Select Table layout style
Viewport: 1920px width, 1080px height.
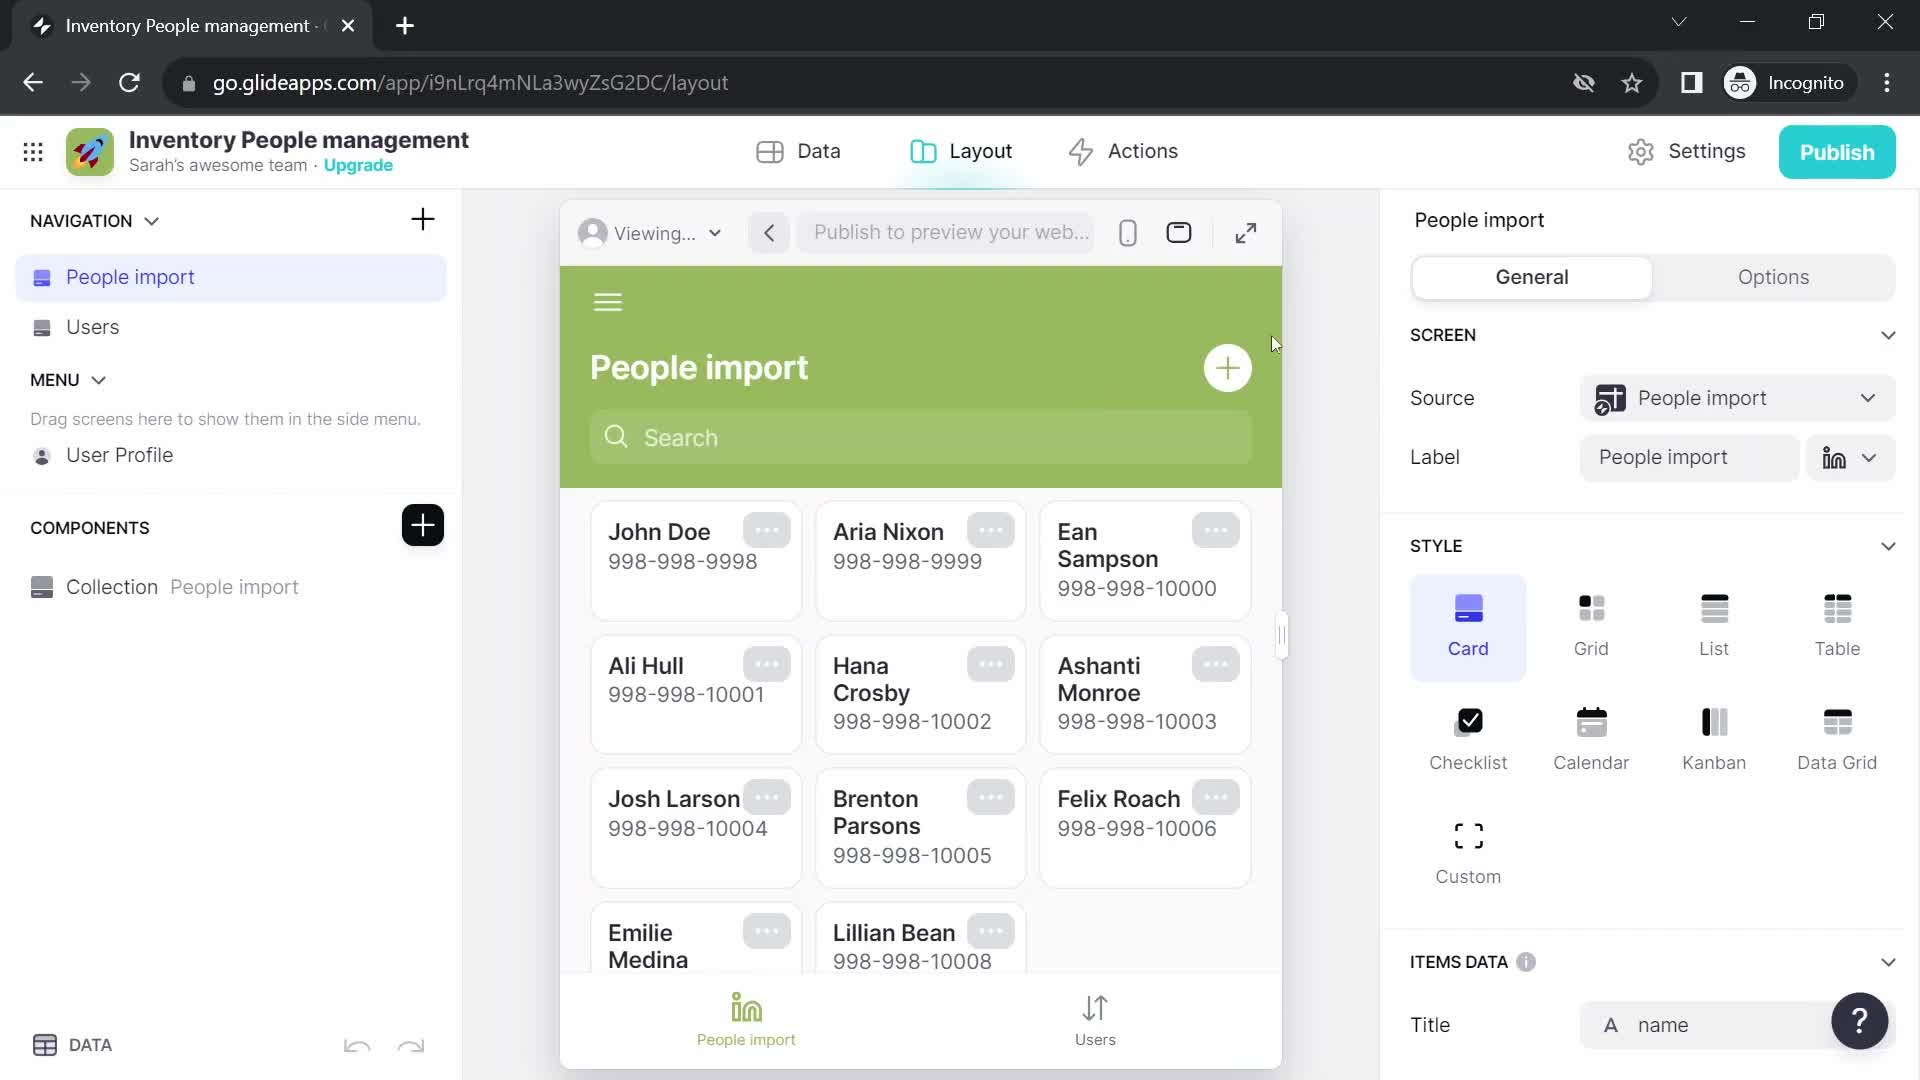tap(1837, 622)
